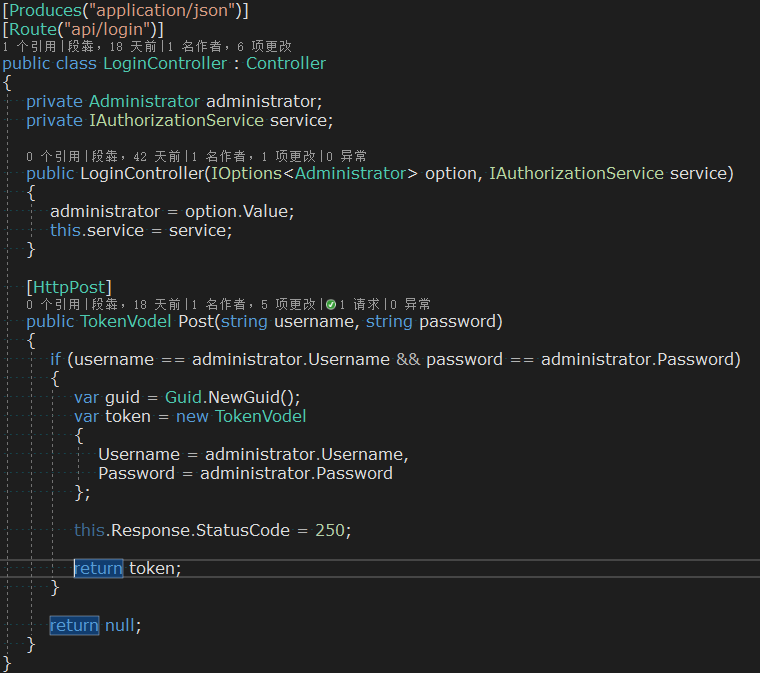Click the if keyword

56,359
